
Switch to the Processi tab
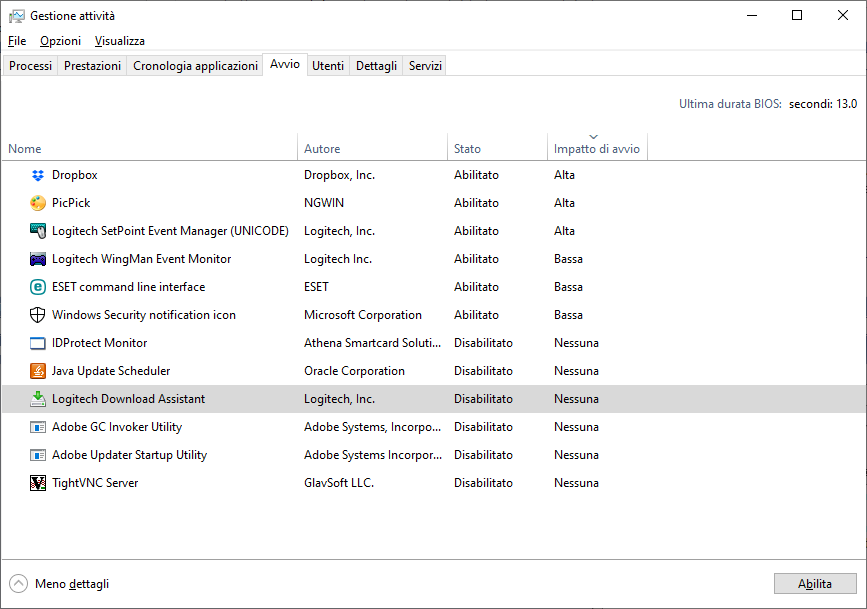(30, 66)
